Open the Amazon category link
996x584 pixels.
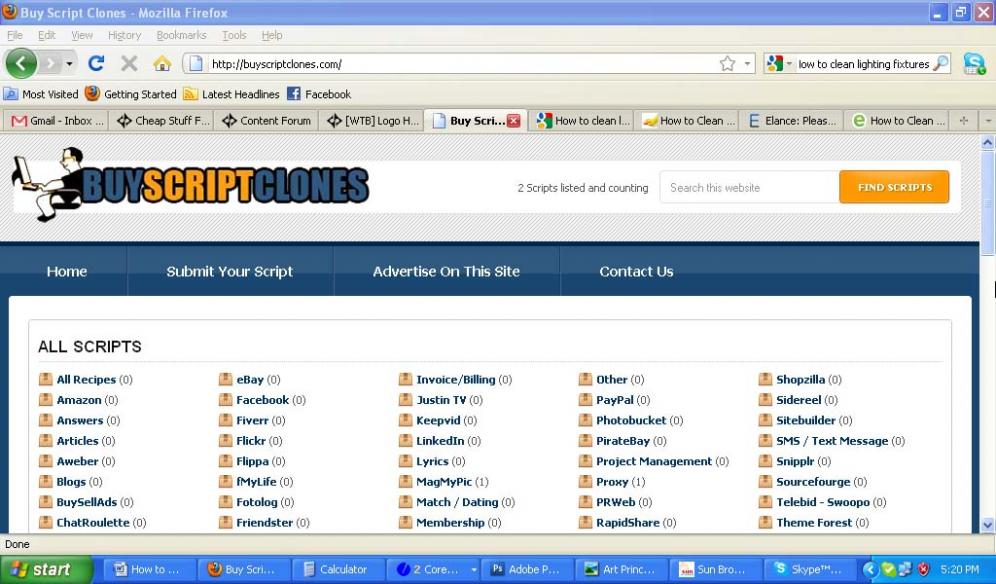click(x=79, y=400)
